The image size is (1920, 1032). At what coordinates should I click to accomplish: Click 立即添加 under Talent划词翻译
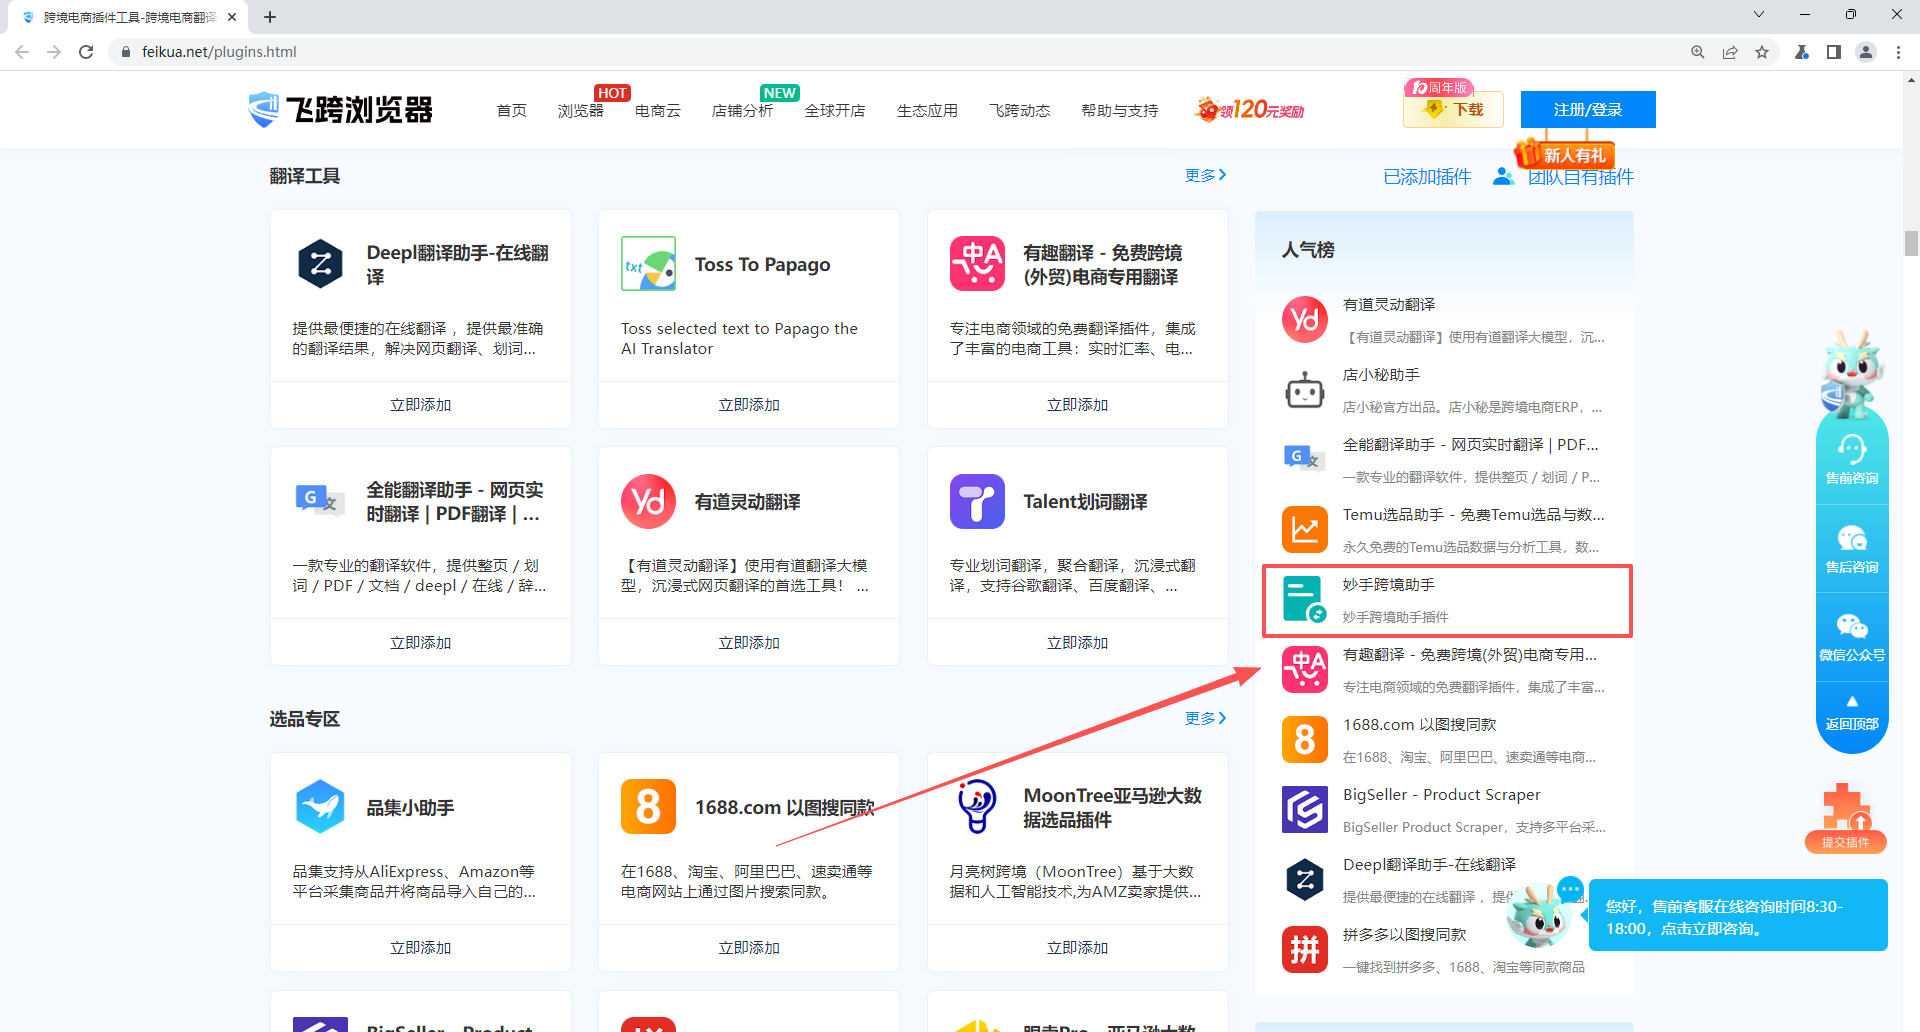(1078, 642)
